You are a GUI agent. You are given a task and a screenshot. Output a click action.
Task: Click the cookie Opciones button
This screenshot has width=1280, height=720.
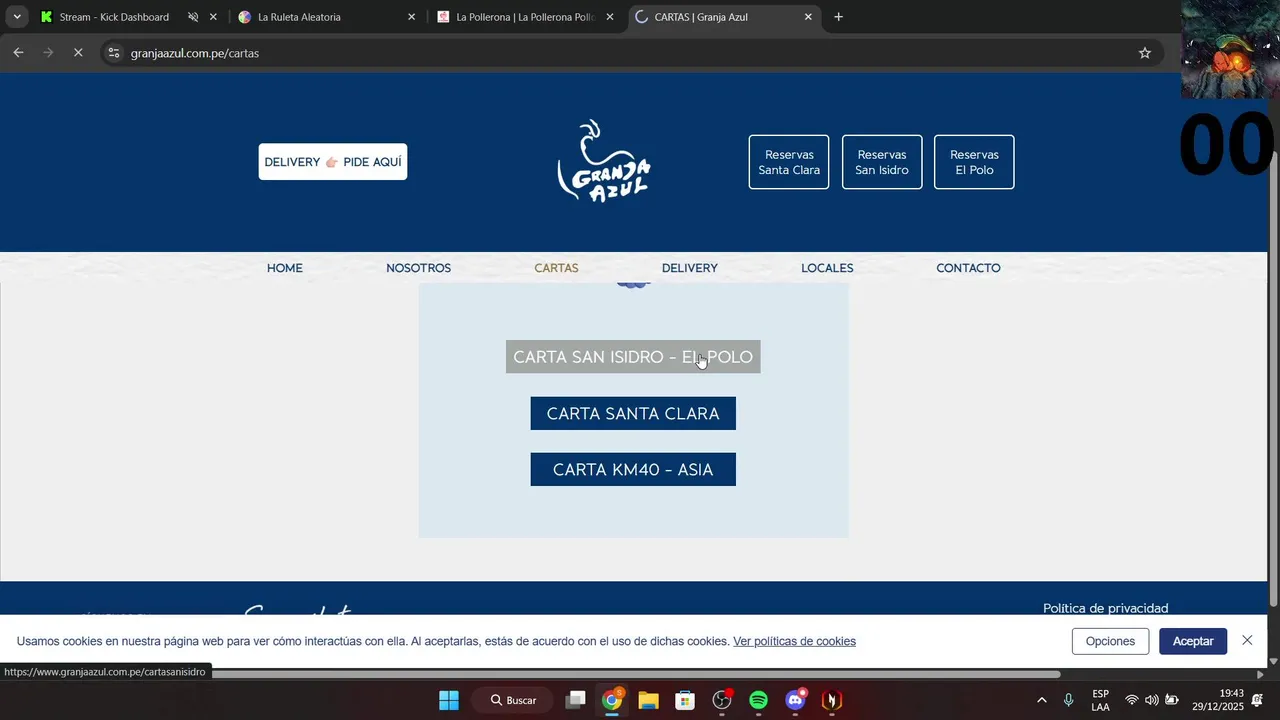point(1110,641)
